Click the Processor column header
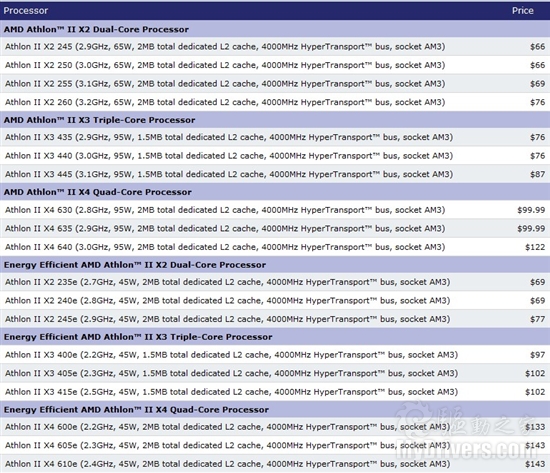Image resolution: width=550 pixels, height=473 pixels. pos(26,11)
